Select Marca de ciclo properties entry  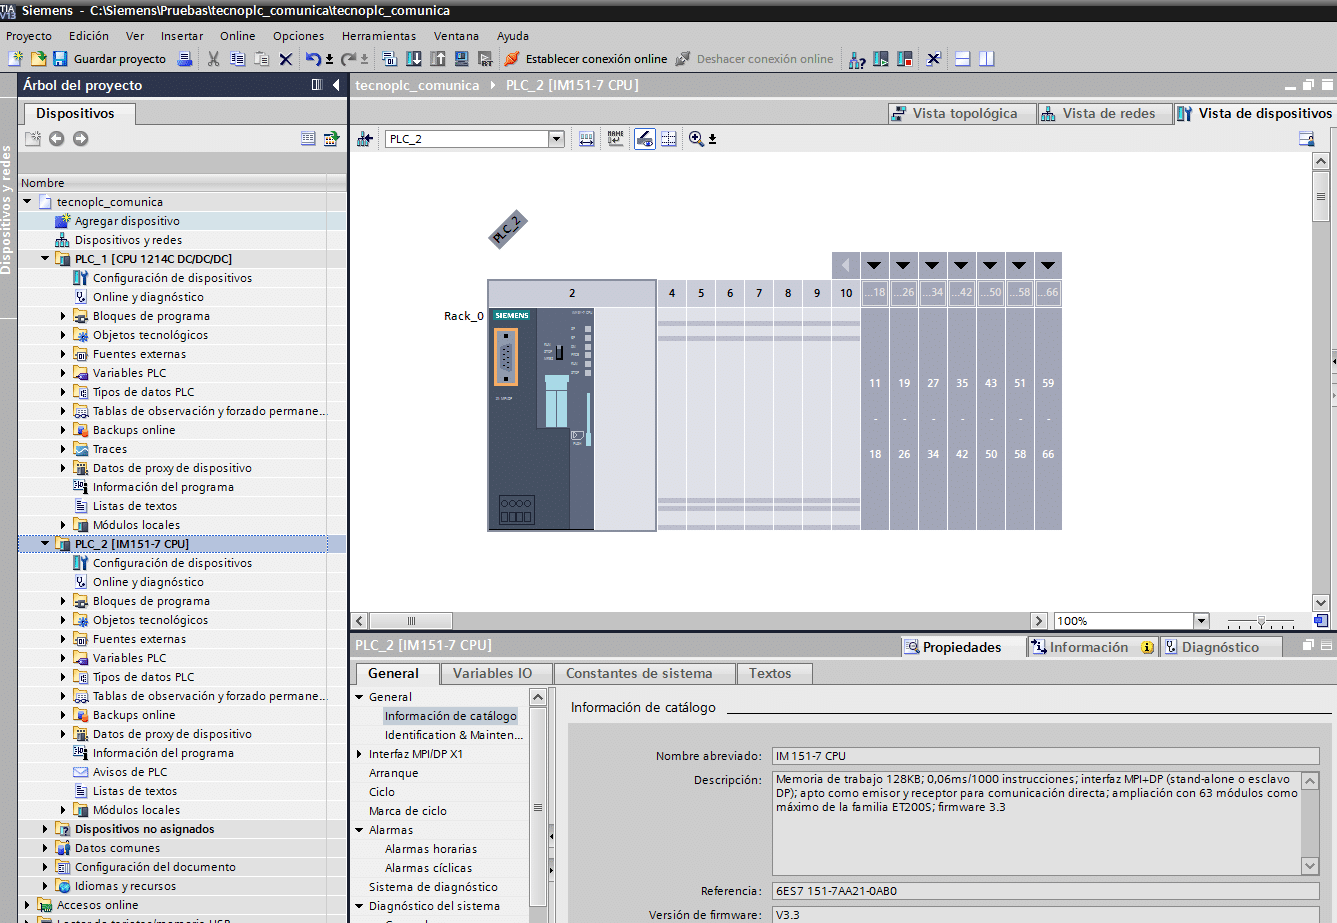tap(408, 811)
